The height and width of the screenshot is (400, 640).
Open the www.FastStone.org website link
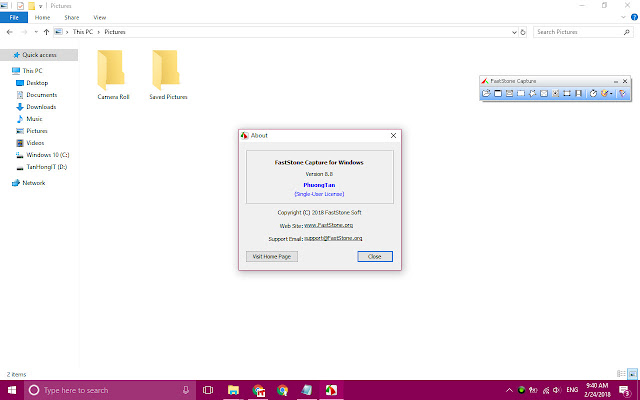coord(329,225)
